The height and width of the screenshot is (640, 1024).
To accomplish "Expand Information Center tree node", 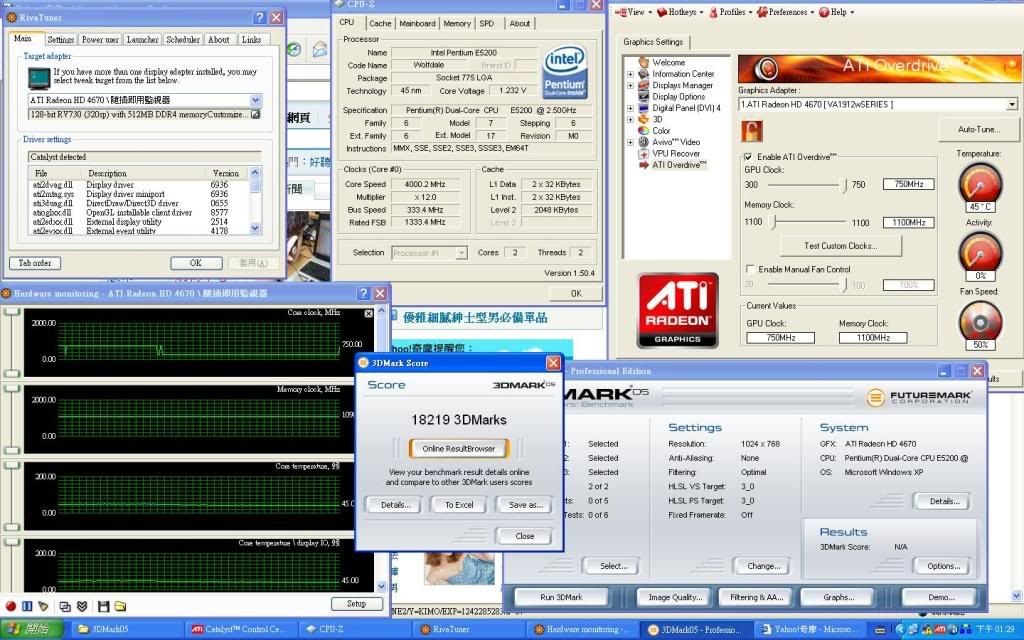I will 630,74.
